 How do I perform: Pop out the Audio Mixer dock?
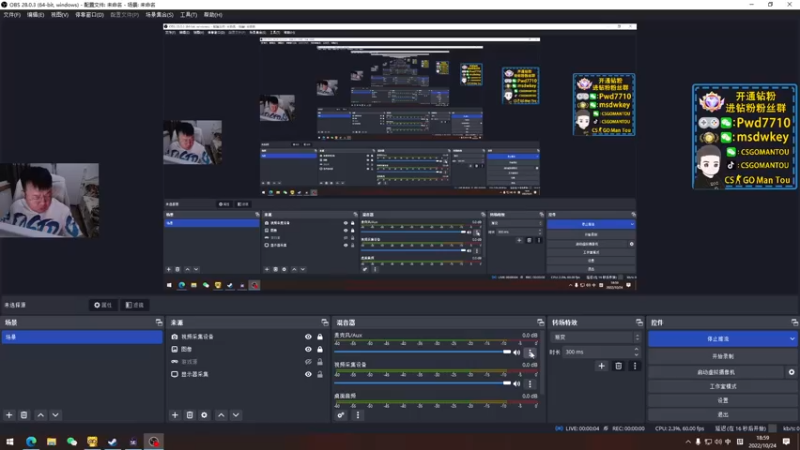(540, 322)
